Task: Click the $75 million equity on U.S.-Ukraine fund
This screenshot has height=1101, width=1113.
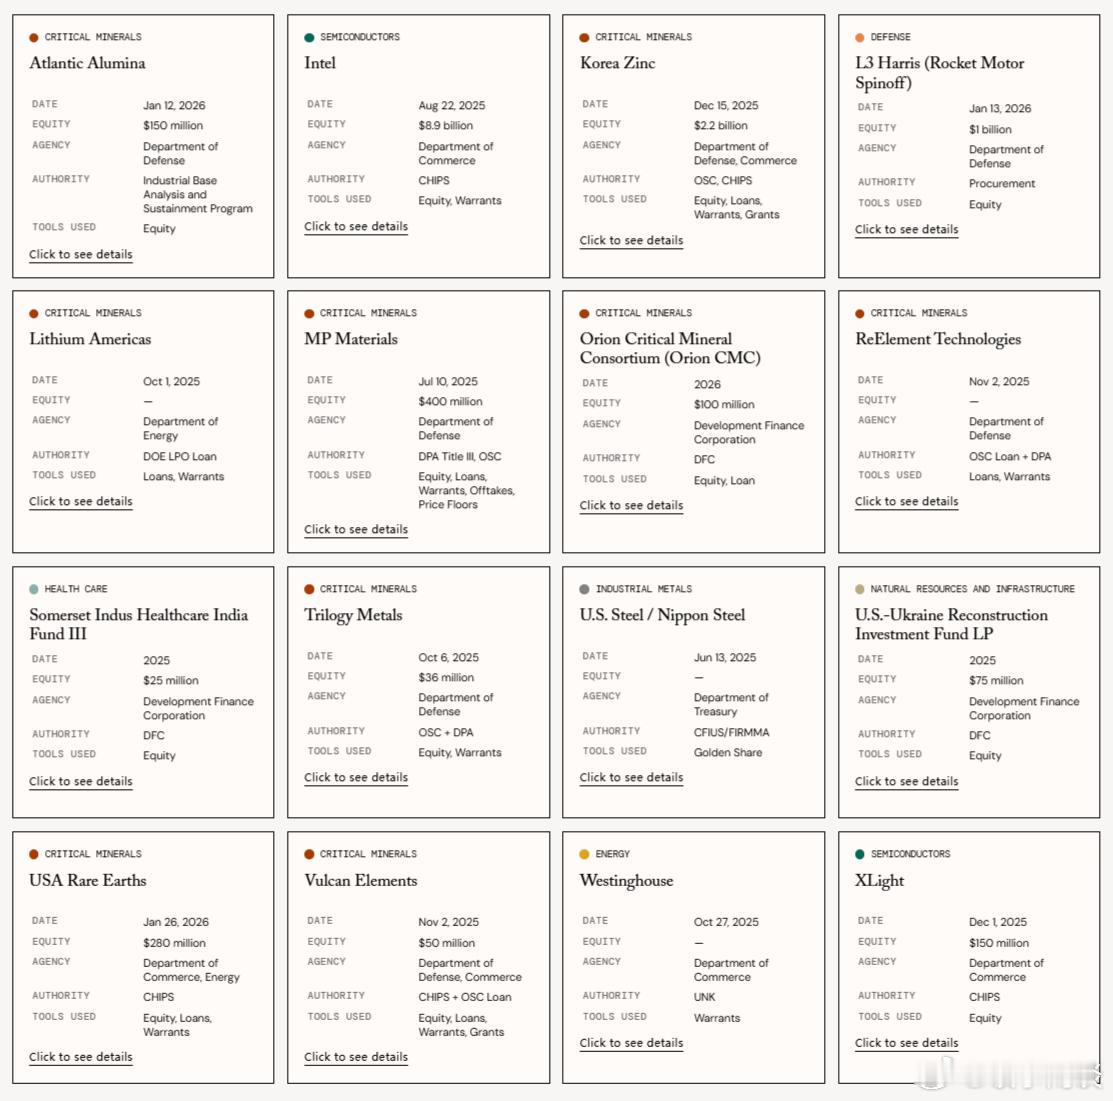Action: pyautogui.click(x=996, y=681)
